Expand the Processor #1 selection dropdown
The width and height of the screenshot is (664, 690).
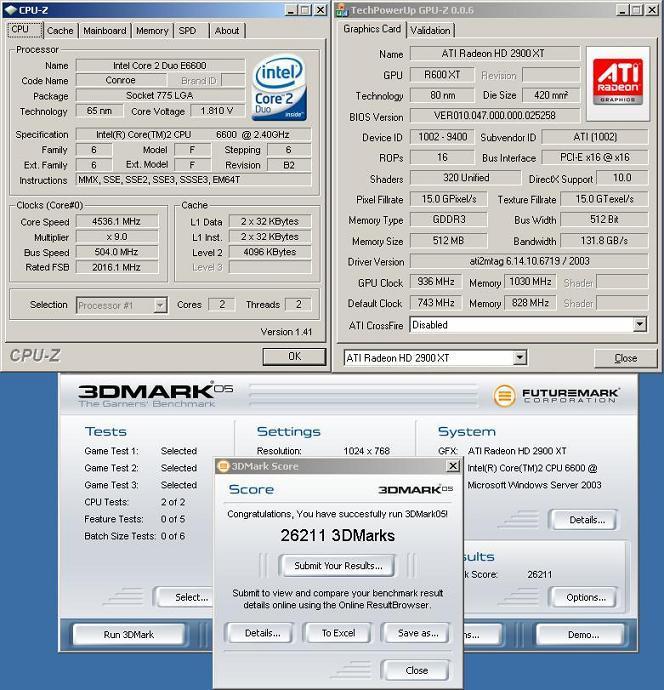pyautogui.click(x=160, y=305)
